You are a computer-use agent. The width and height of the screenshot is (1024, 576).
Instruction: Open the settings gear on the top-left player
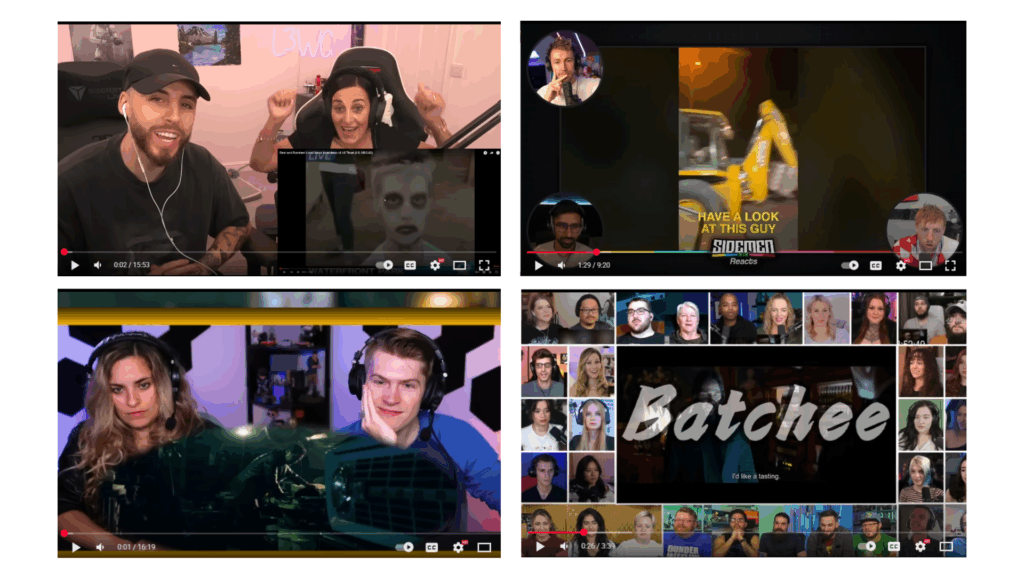435,265
